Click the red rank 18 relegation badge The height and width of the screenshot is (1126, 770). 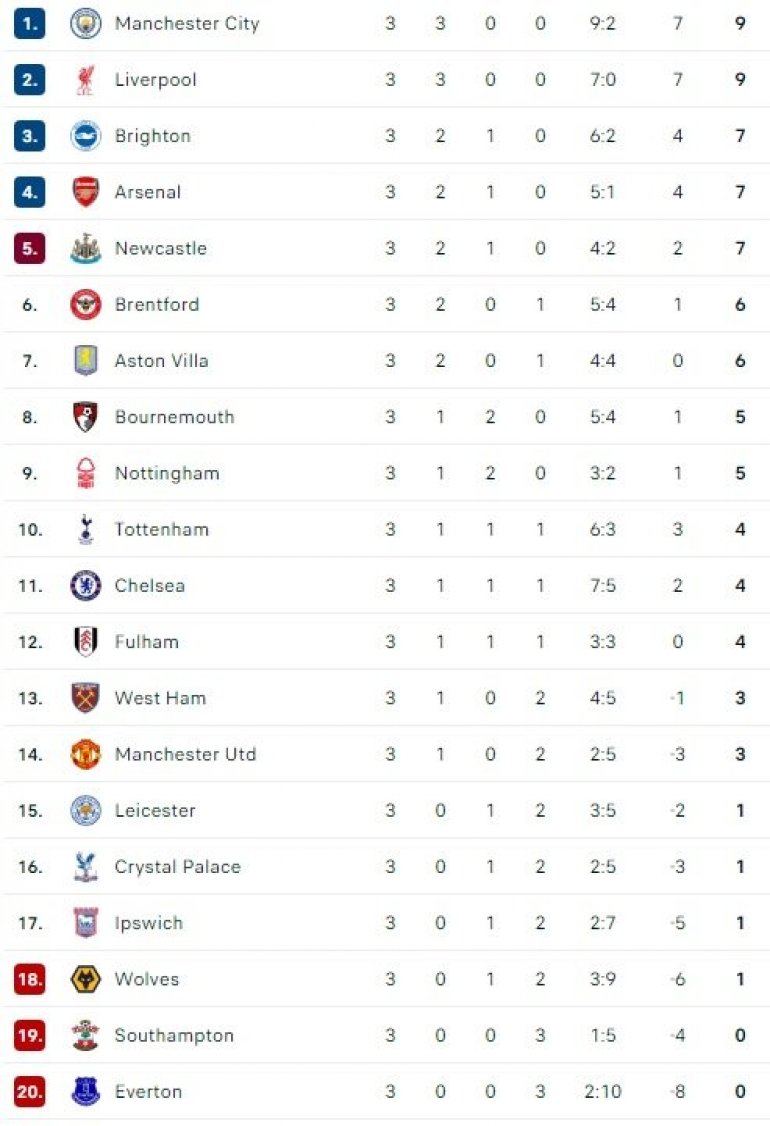[x=30, y=979]
